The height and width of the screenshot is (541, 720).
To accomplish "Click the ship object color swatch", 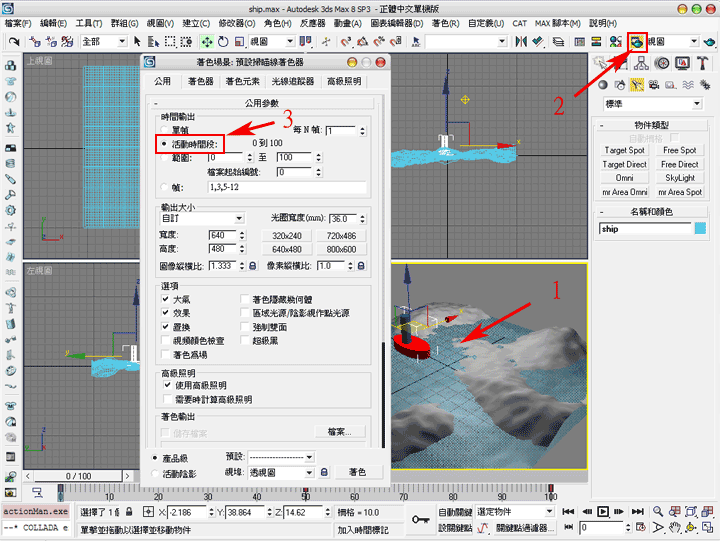I will click(x=700, y=228).
